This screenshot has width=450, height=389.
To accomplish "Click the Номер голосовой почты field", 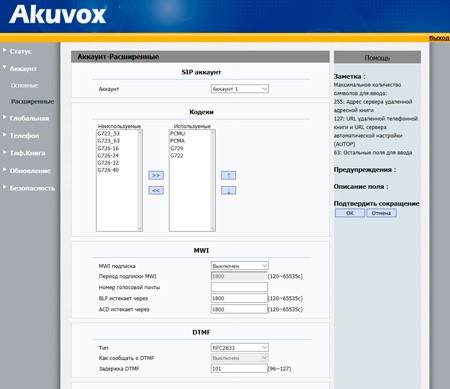I will coord(239,287).
